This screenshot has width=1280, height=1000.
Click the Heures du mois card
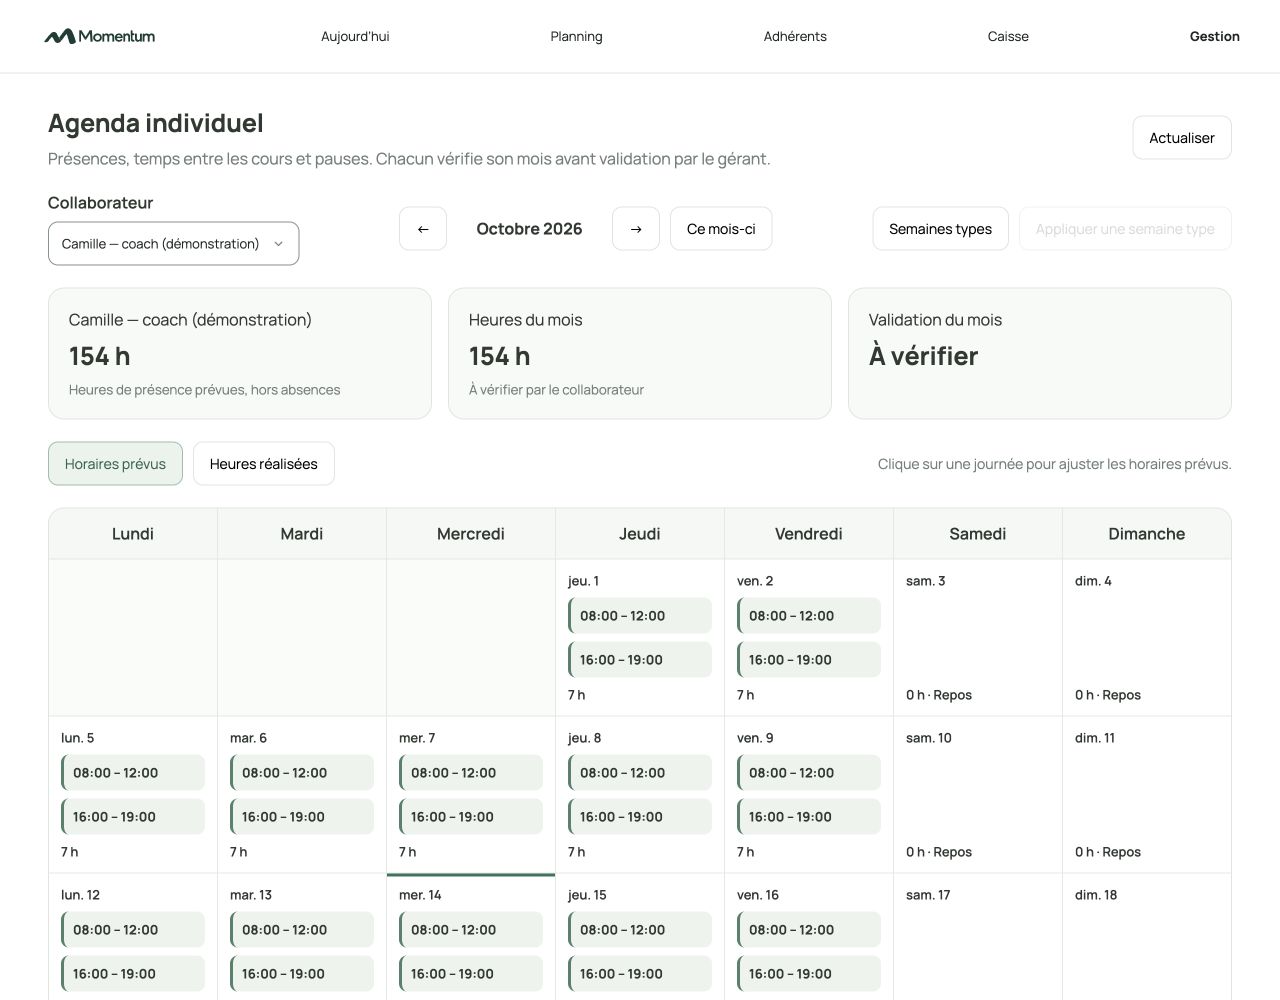click(x=640, y=354)
